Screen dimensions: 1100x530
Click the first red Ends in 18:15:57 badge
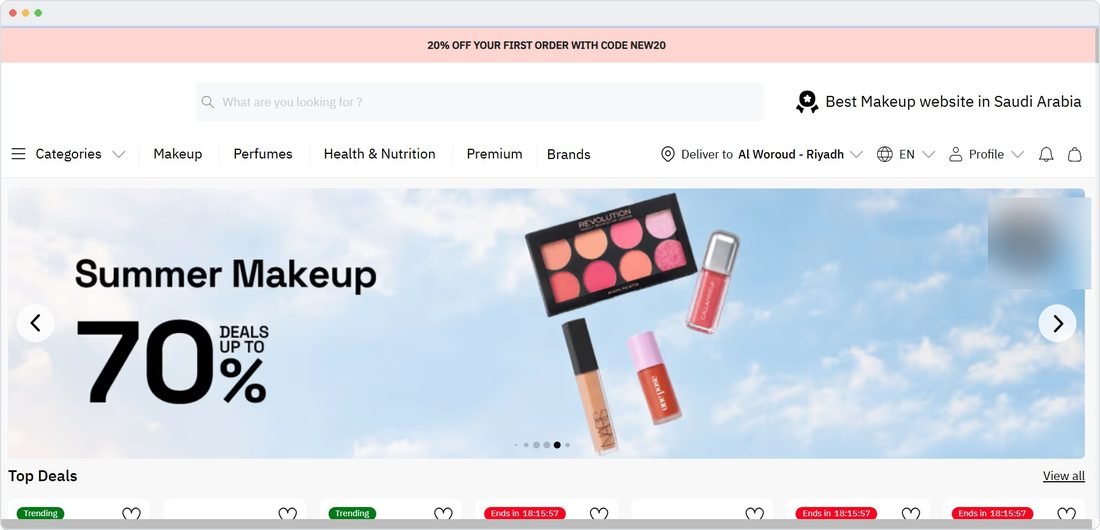pos(525,513)
